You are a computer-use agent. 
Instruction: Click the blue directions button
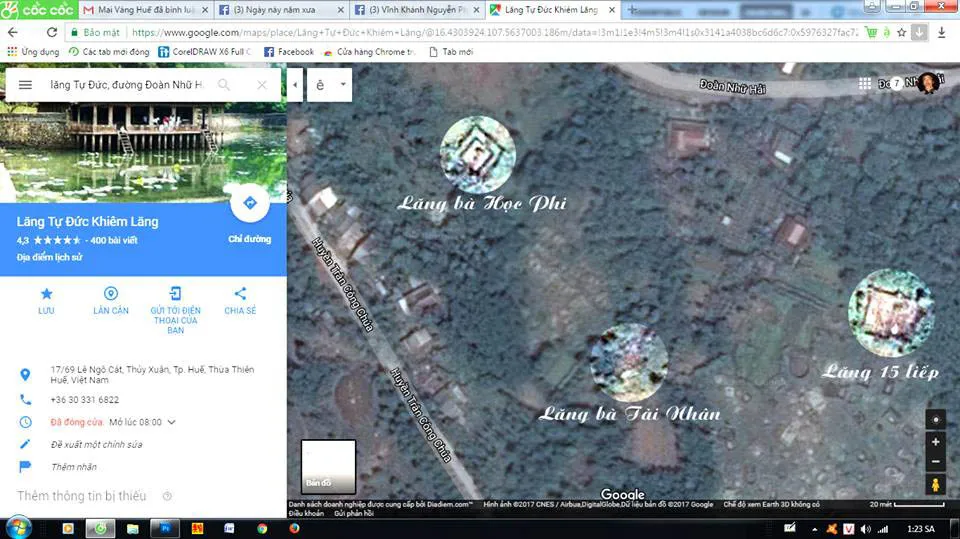coord(249,204)
